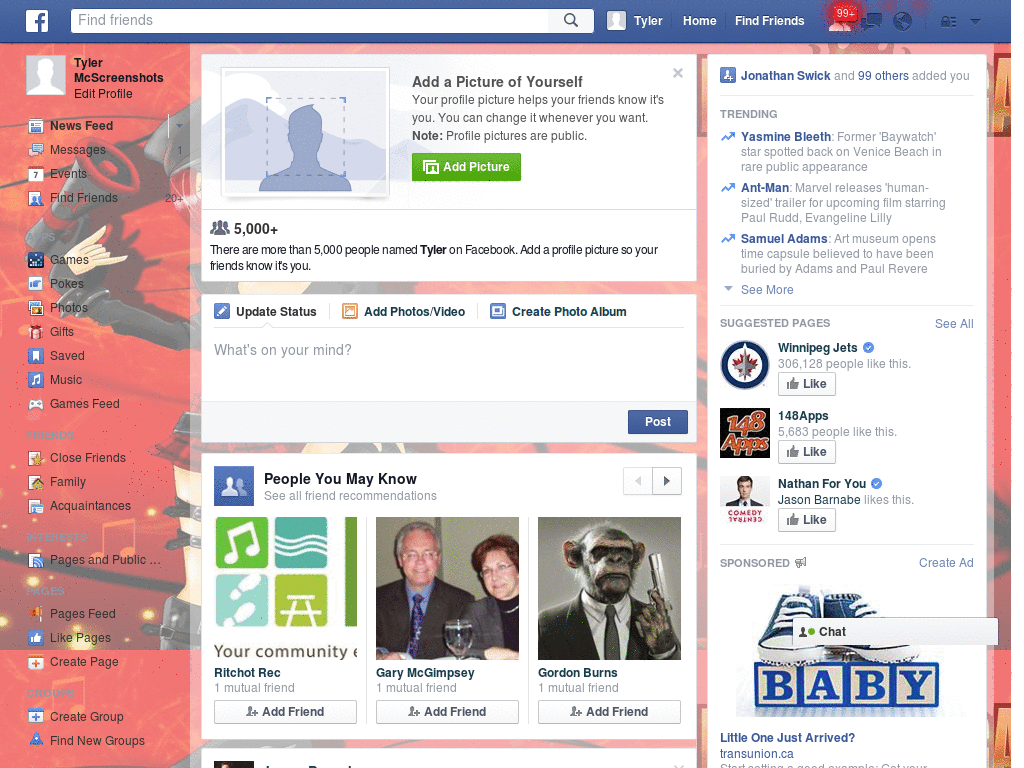Add Ritchot Rec as friend
This screenshot has width=1024, height=768.
click(x=285, y=712)
